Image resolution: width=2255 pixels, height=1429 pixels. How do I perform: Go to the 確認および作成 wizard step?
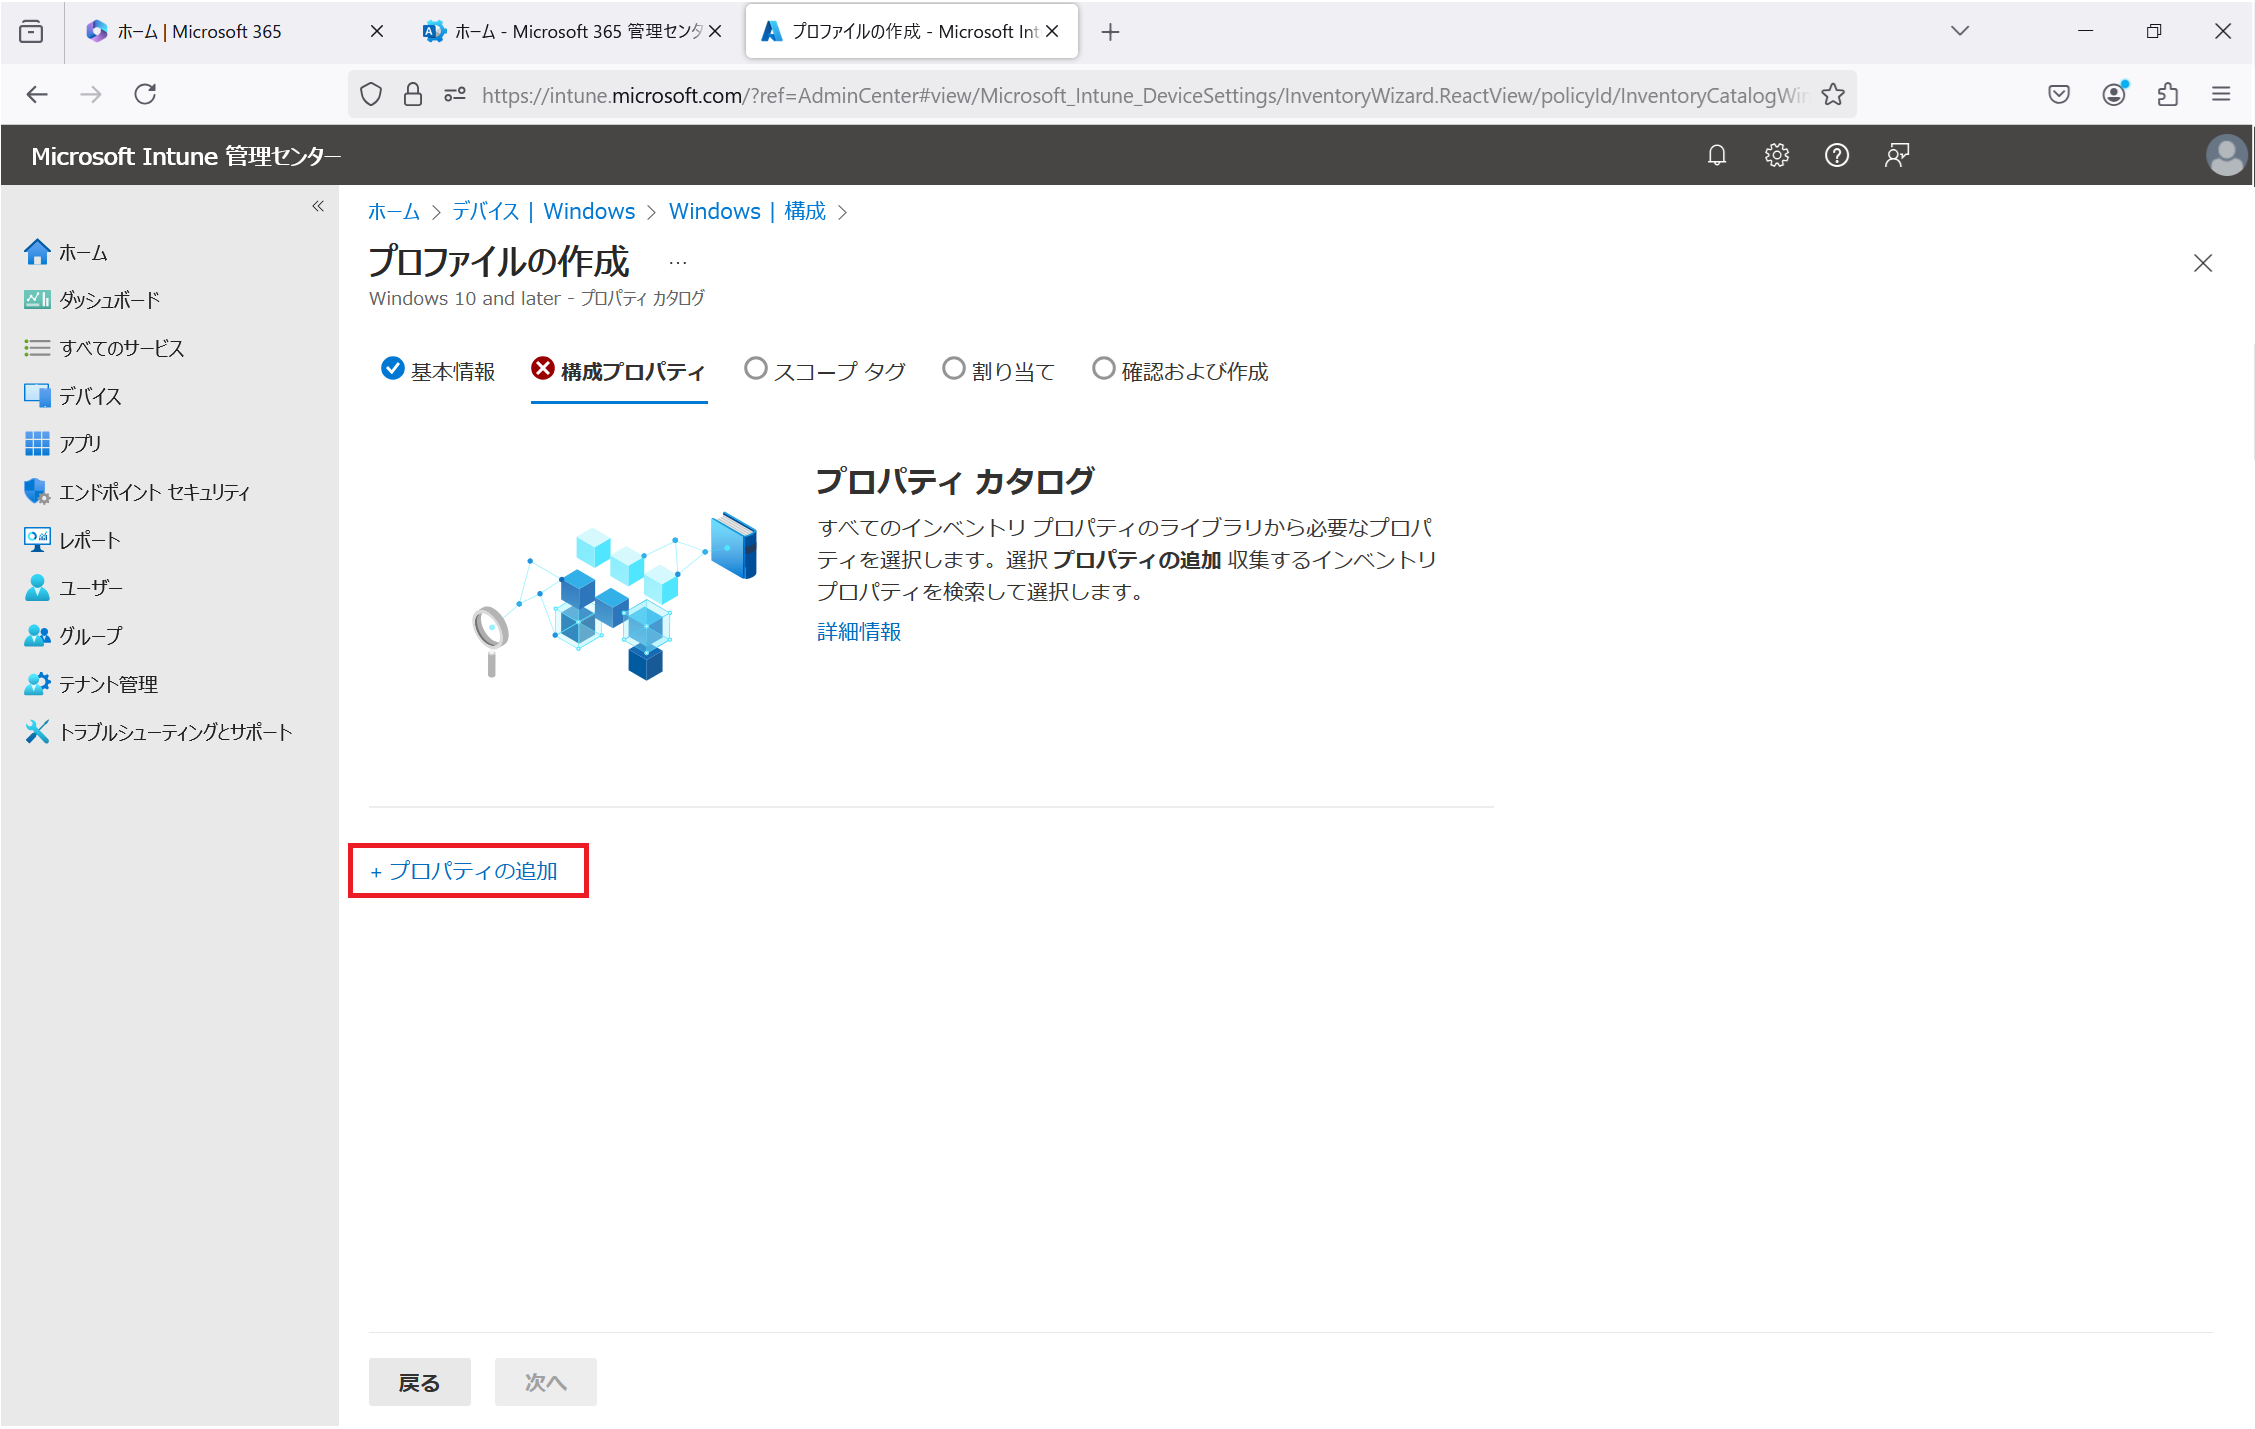click(1180, 371)
